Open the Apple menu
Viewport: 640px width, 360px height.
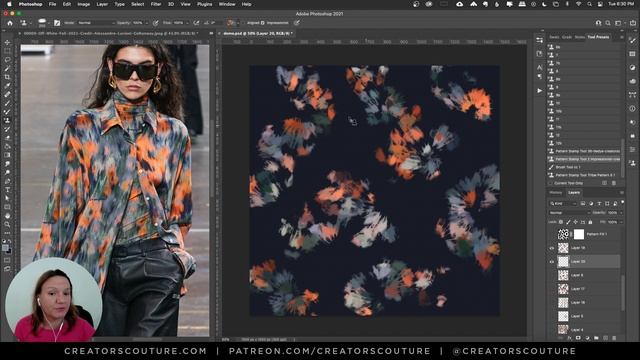[9, 4]
